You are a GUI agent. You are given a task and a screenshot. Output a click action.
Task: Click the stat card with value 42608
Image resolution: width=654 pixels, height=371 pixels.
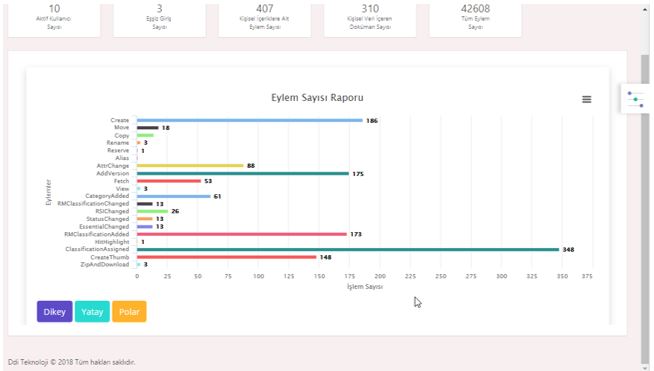tap(475, 19)
